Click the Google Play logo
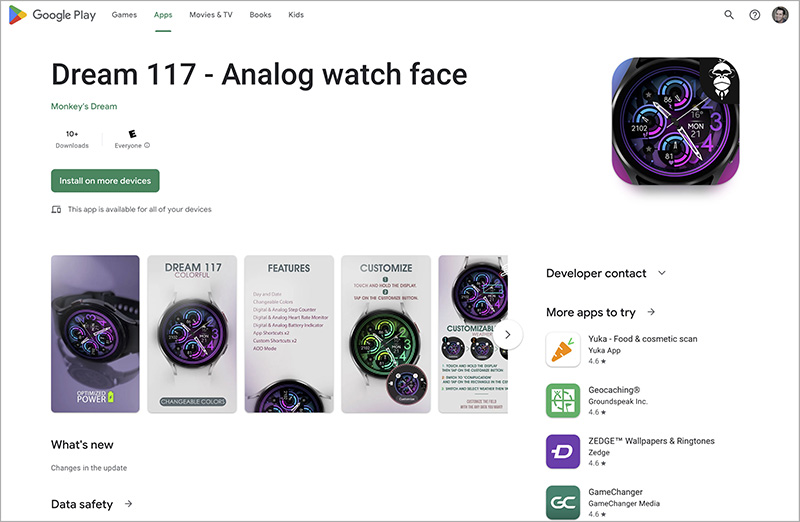The height and width of the screenshot is (522, 800). [53, 15]
